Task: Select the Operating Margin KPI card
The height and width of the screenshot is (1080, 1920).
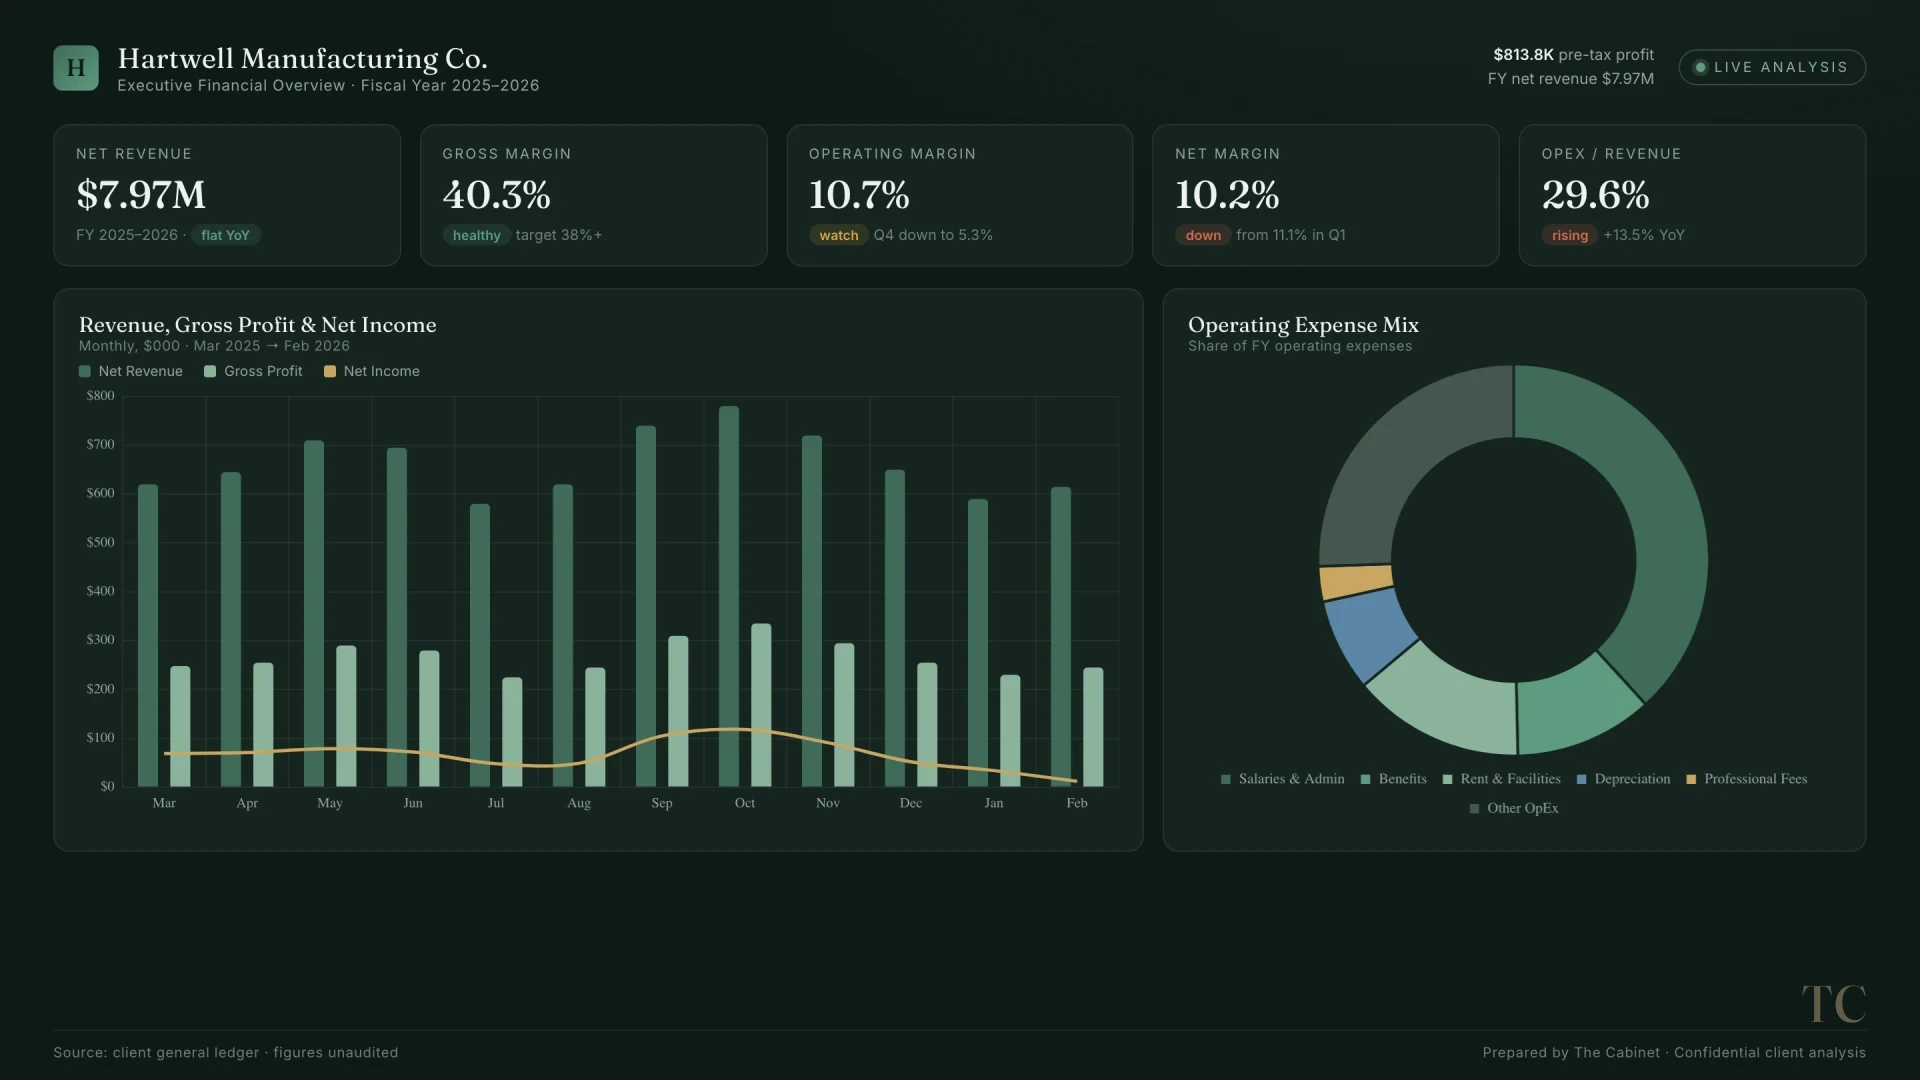Action: point(960,195)
